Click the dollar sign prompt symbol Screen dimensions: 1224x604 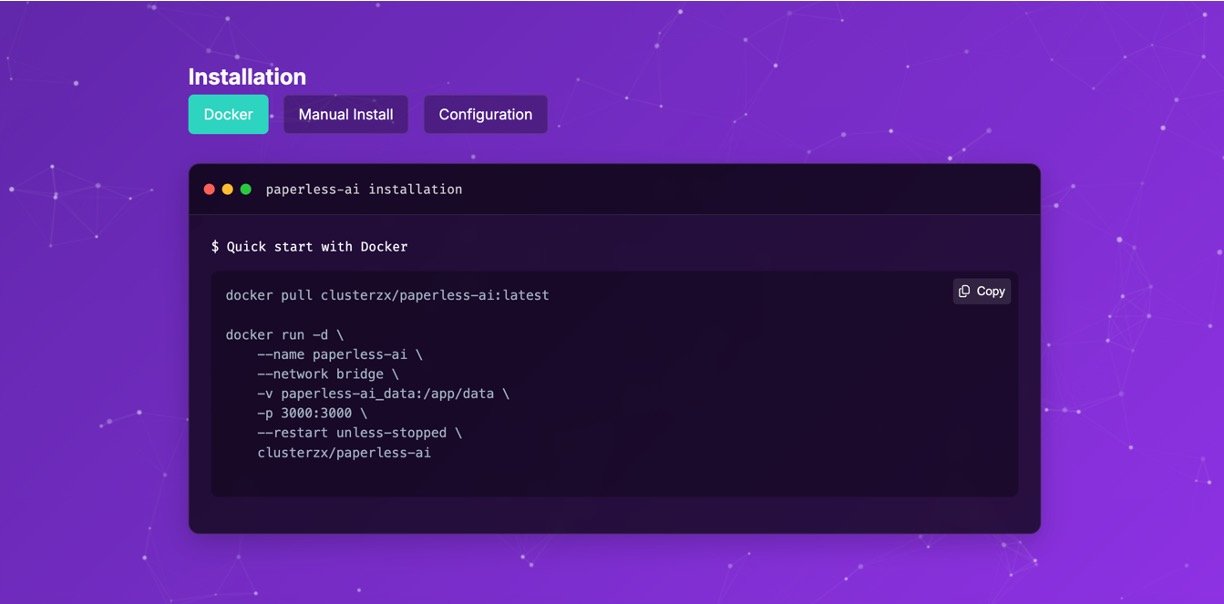[215, 246]
